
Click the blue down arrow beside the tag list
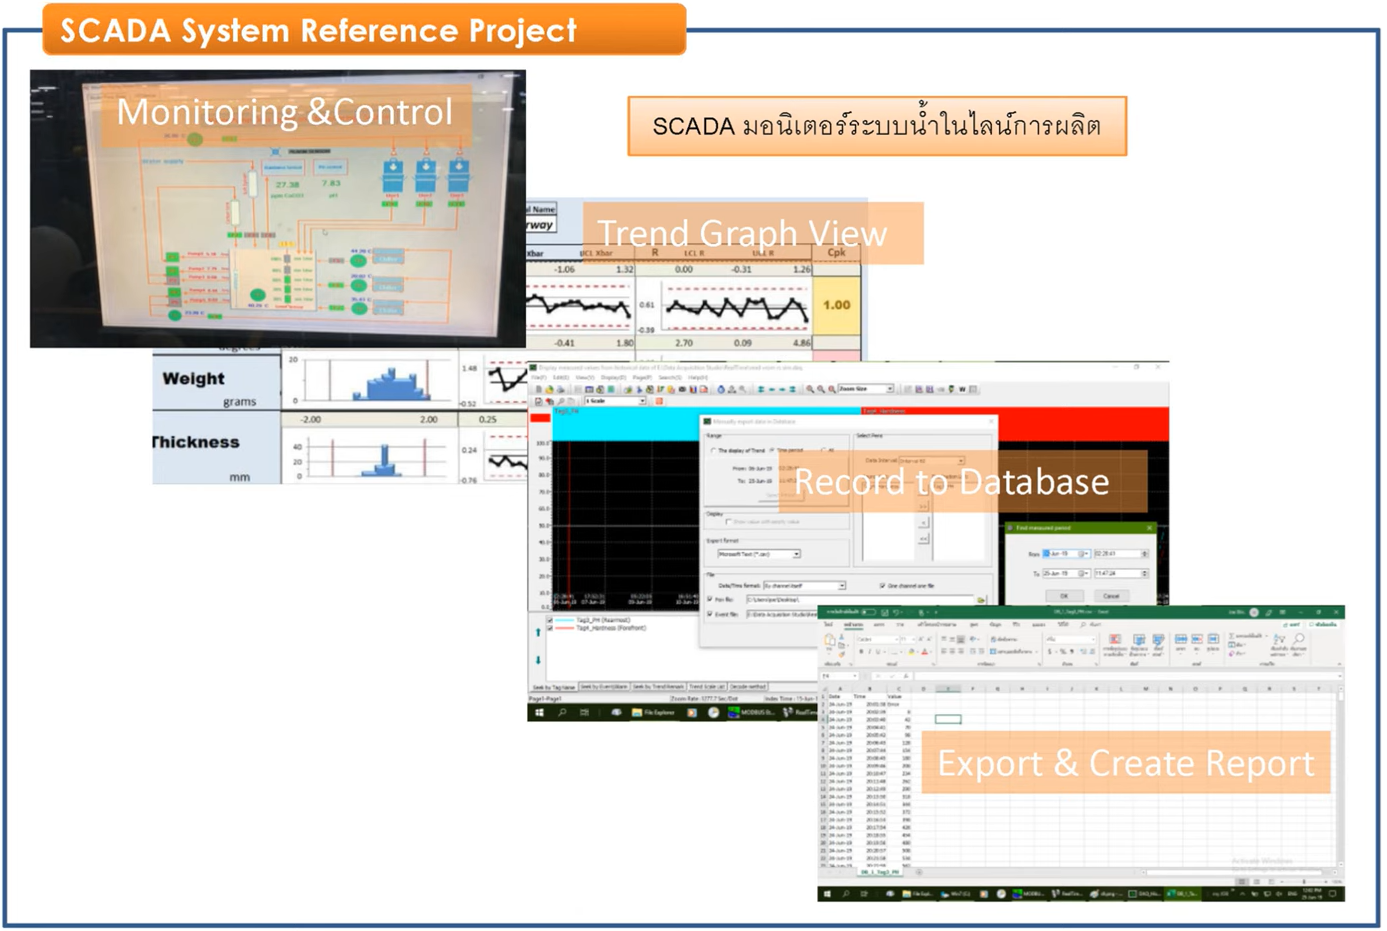tap(538, 660)
